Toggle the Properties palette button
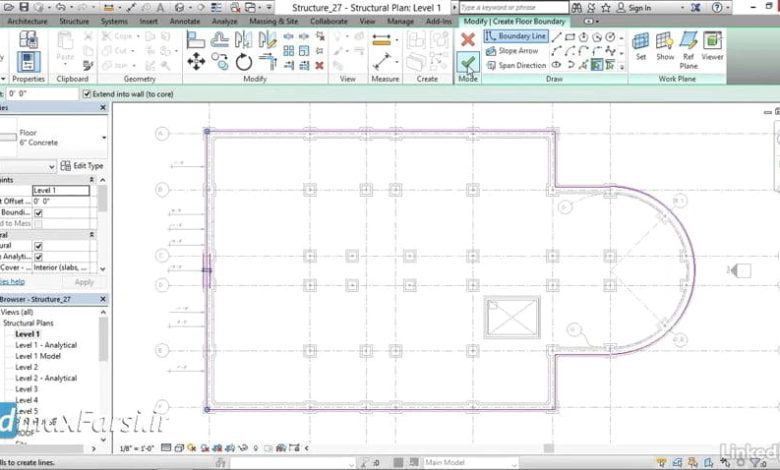This screenshot has height=470, width=780. [x=28, y=62]
